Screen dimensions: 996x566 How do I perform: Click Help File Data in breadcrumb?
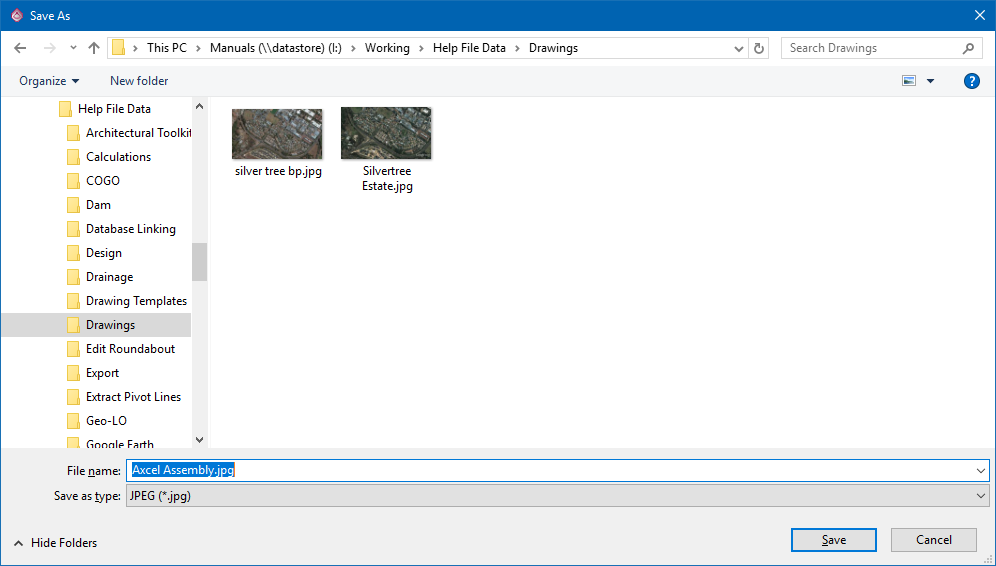tap(469, 48)
